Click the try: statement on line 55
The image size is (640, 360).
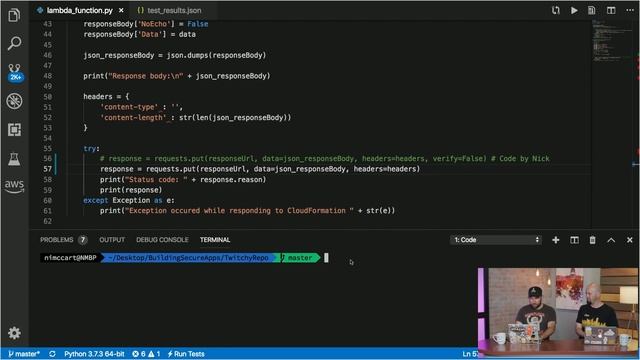point(91,149)
